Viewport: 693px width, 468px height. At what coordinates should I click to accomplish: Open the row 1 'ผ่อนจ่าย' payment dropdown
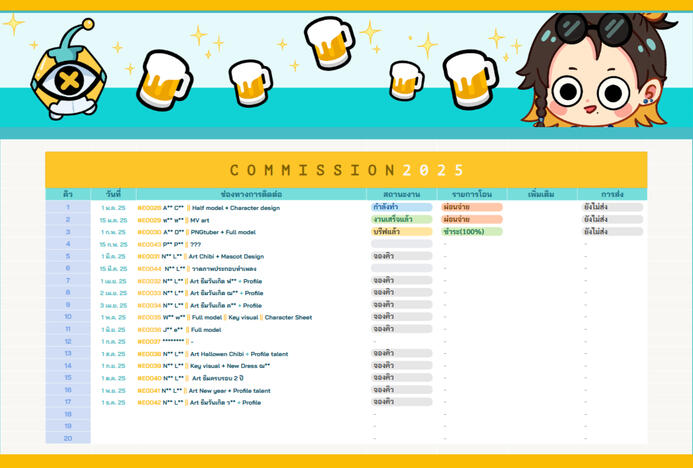[471, 207]
